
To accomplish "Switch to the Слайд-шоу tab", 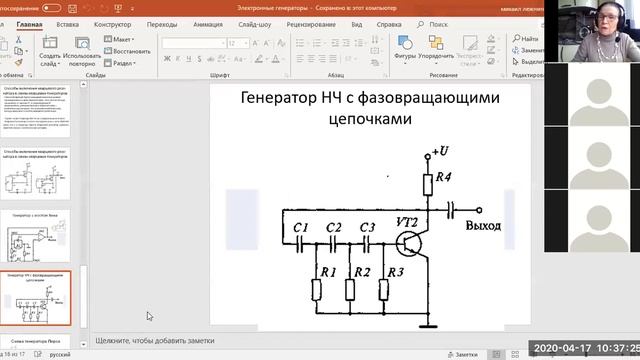I will [x=255, y=24].
